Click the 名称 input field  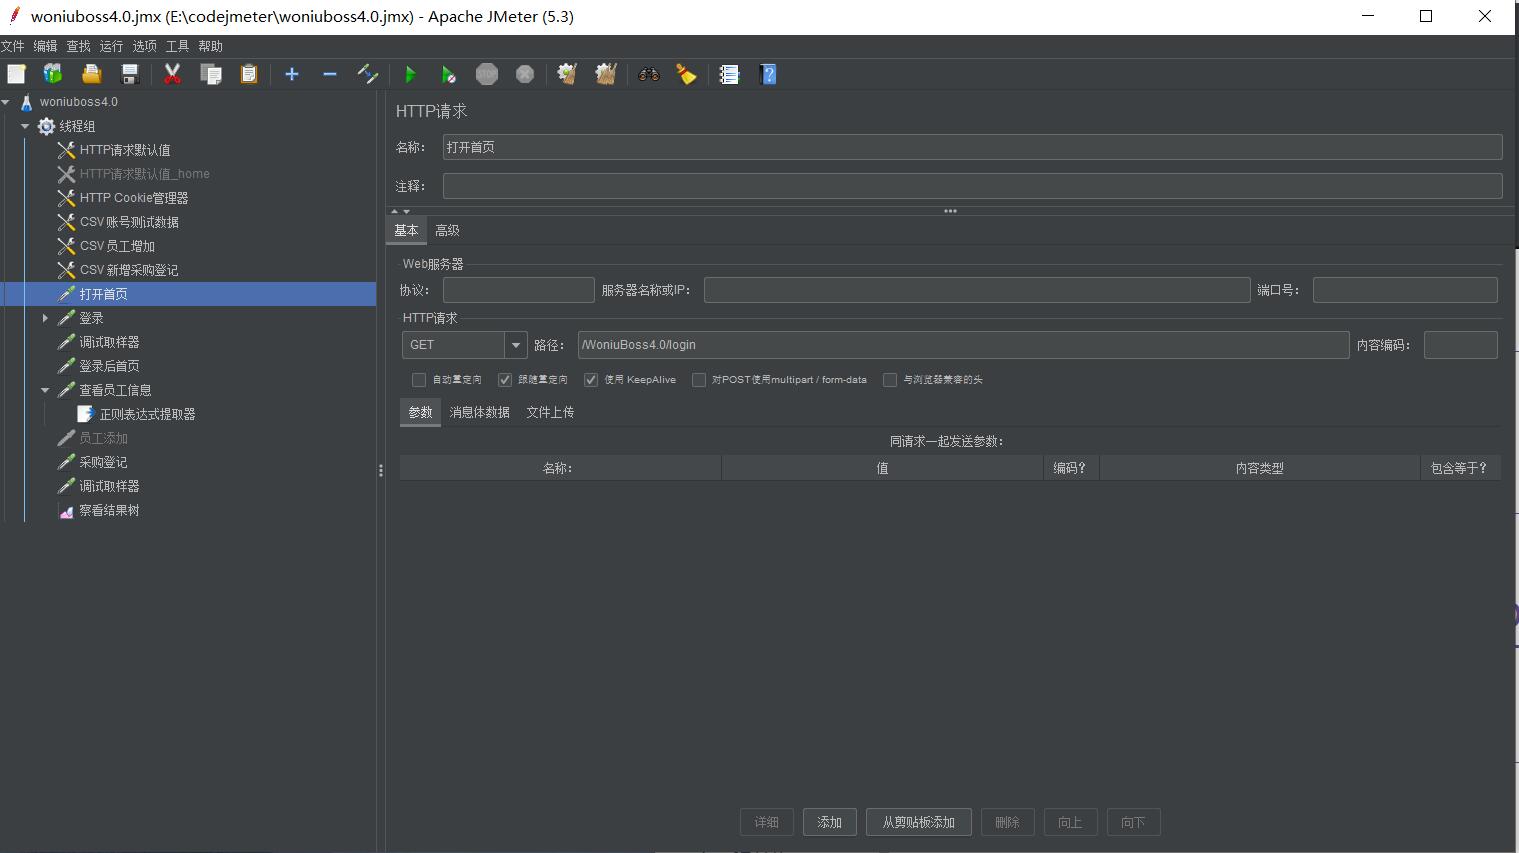(972, 147)
